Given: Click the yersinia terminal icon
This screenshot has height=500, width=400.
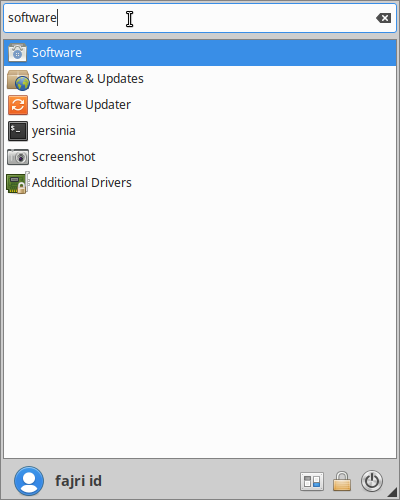Looking at the screenshot, I should point(18,131).
